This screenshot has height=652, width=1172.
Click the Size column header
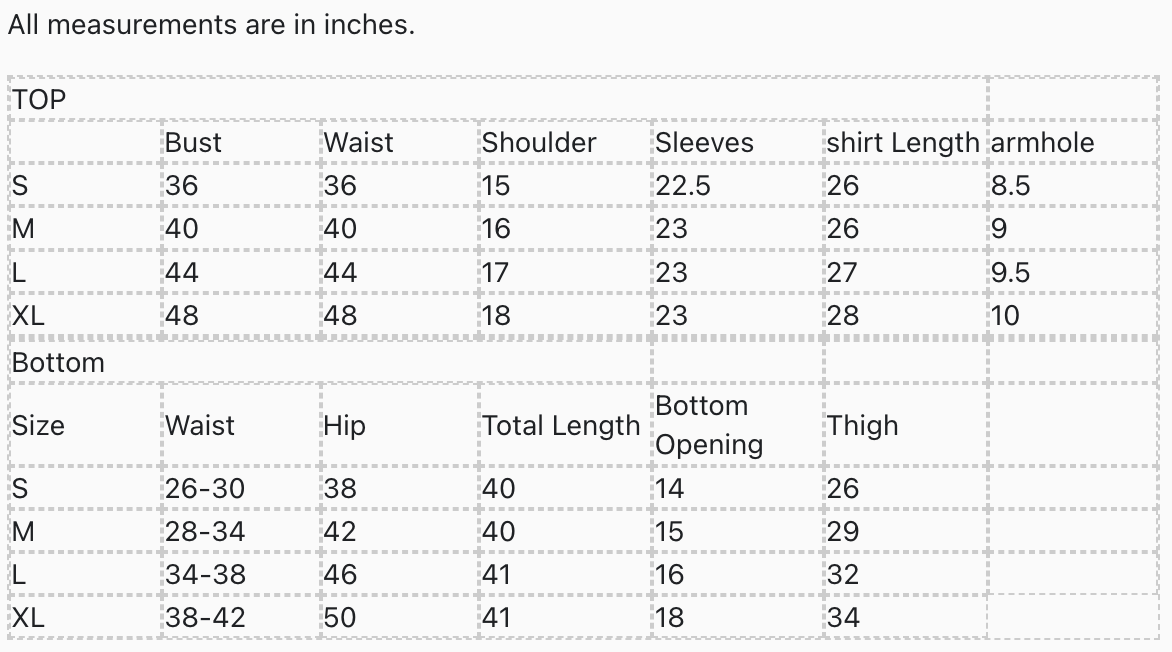click(x=38, y=426)
